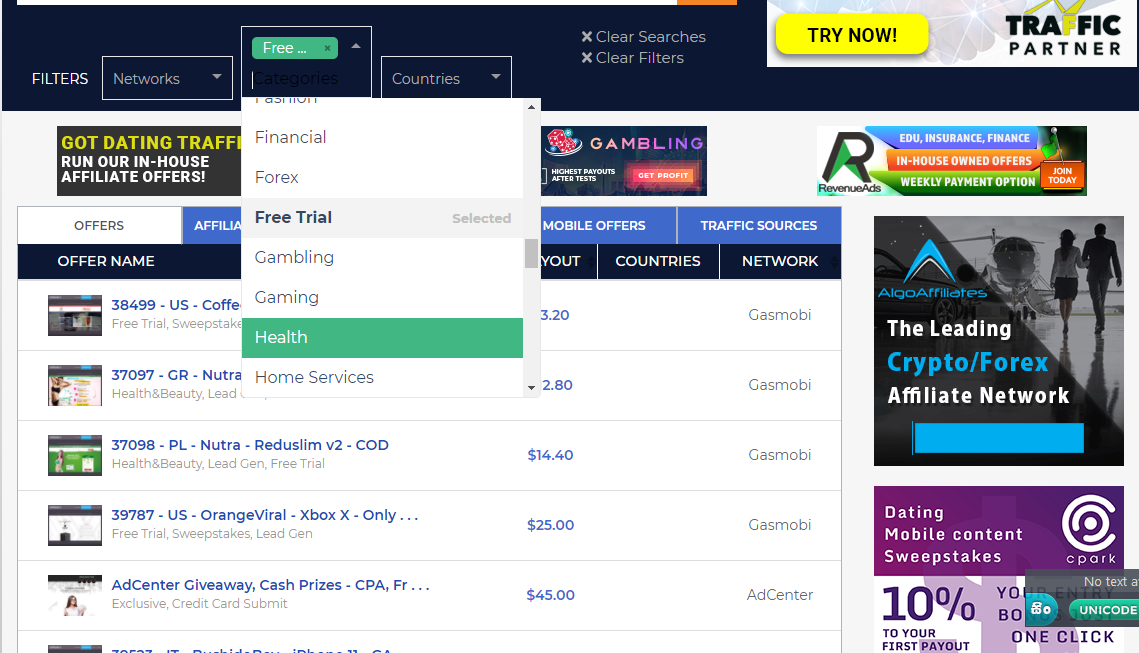Click the Clear Searches link
Screen dimensions: 1139x653
click(651, 36)
